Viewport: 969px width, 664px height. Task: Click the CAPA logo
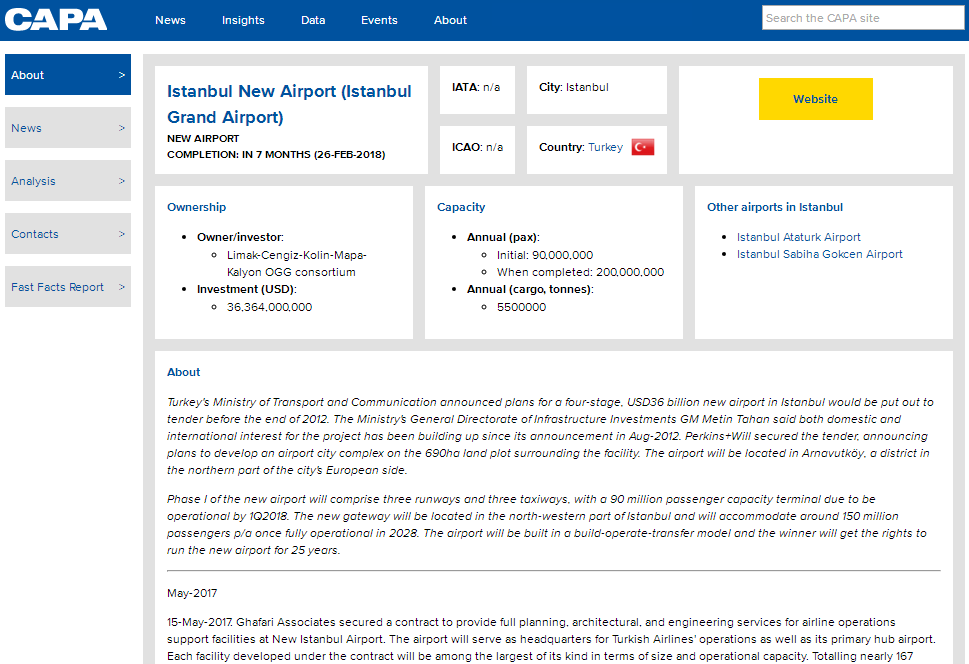point(56,20)
